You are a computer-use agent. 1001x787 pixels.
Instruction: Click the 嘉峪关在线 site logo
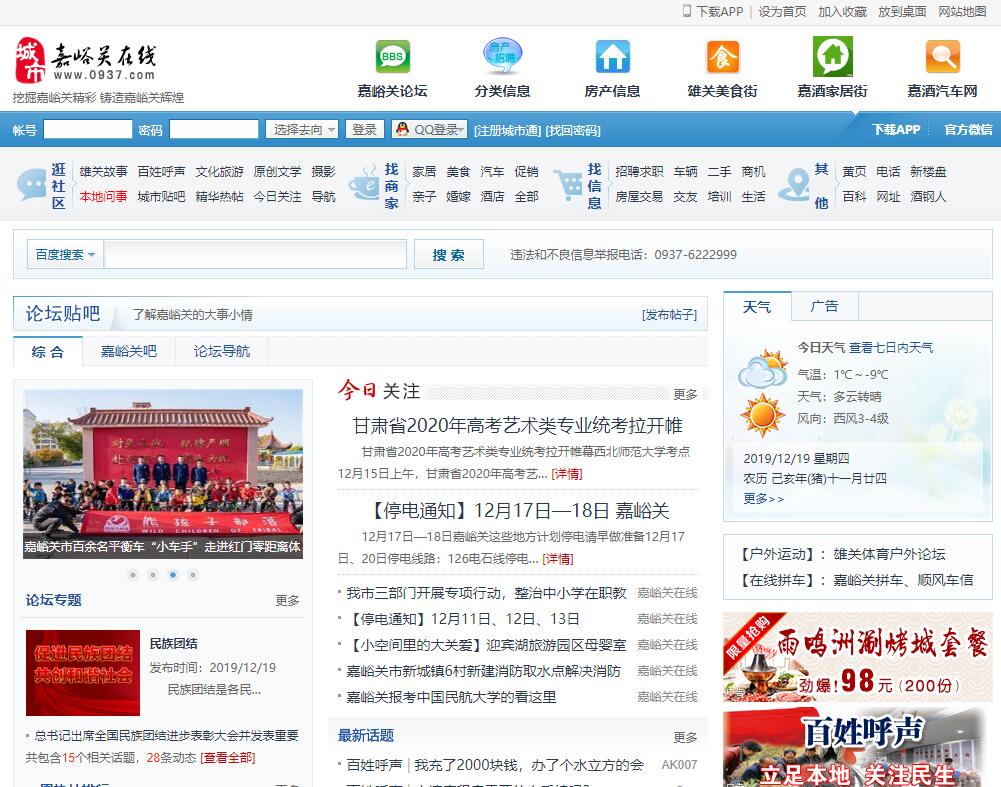(x=86, y=61)
